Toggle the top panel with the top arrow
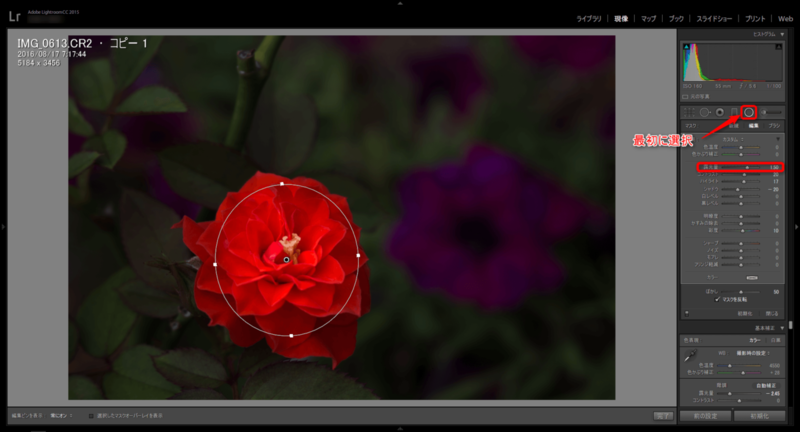Image resolution: width=800 pixels, height=432 pixels. click(400, 3)
